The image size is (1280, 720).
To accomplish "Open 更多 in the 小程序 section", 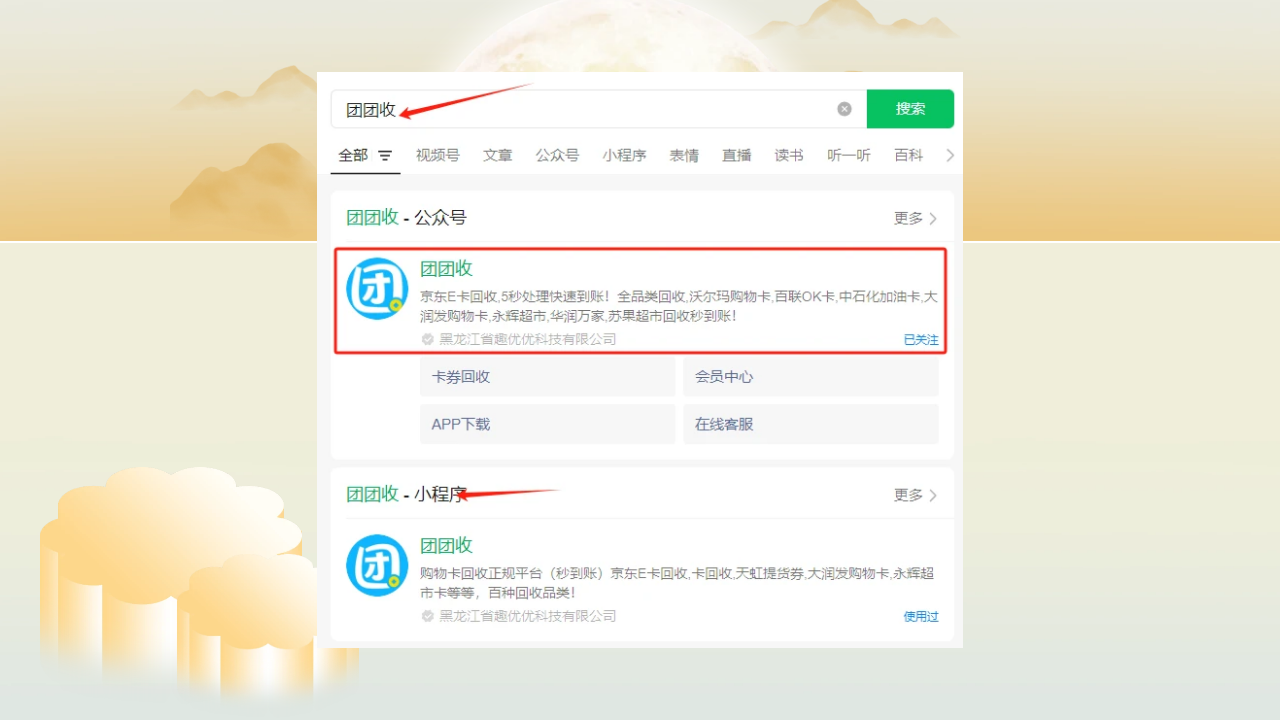I will pyautogui.click(x=915, y=495).
